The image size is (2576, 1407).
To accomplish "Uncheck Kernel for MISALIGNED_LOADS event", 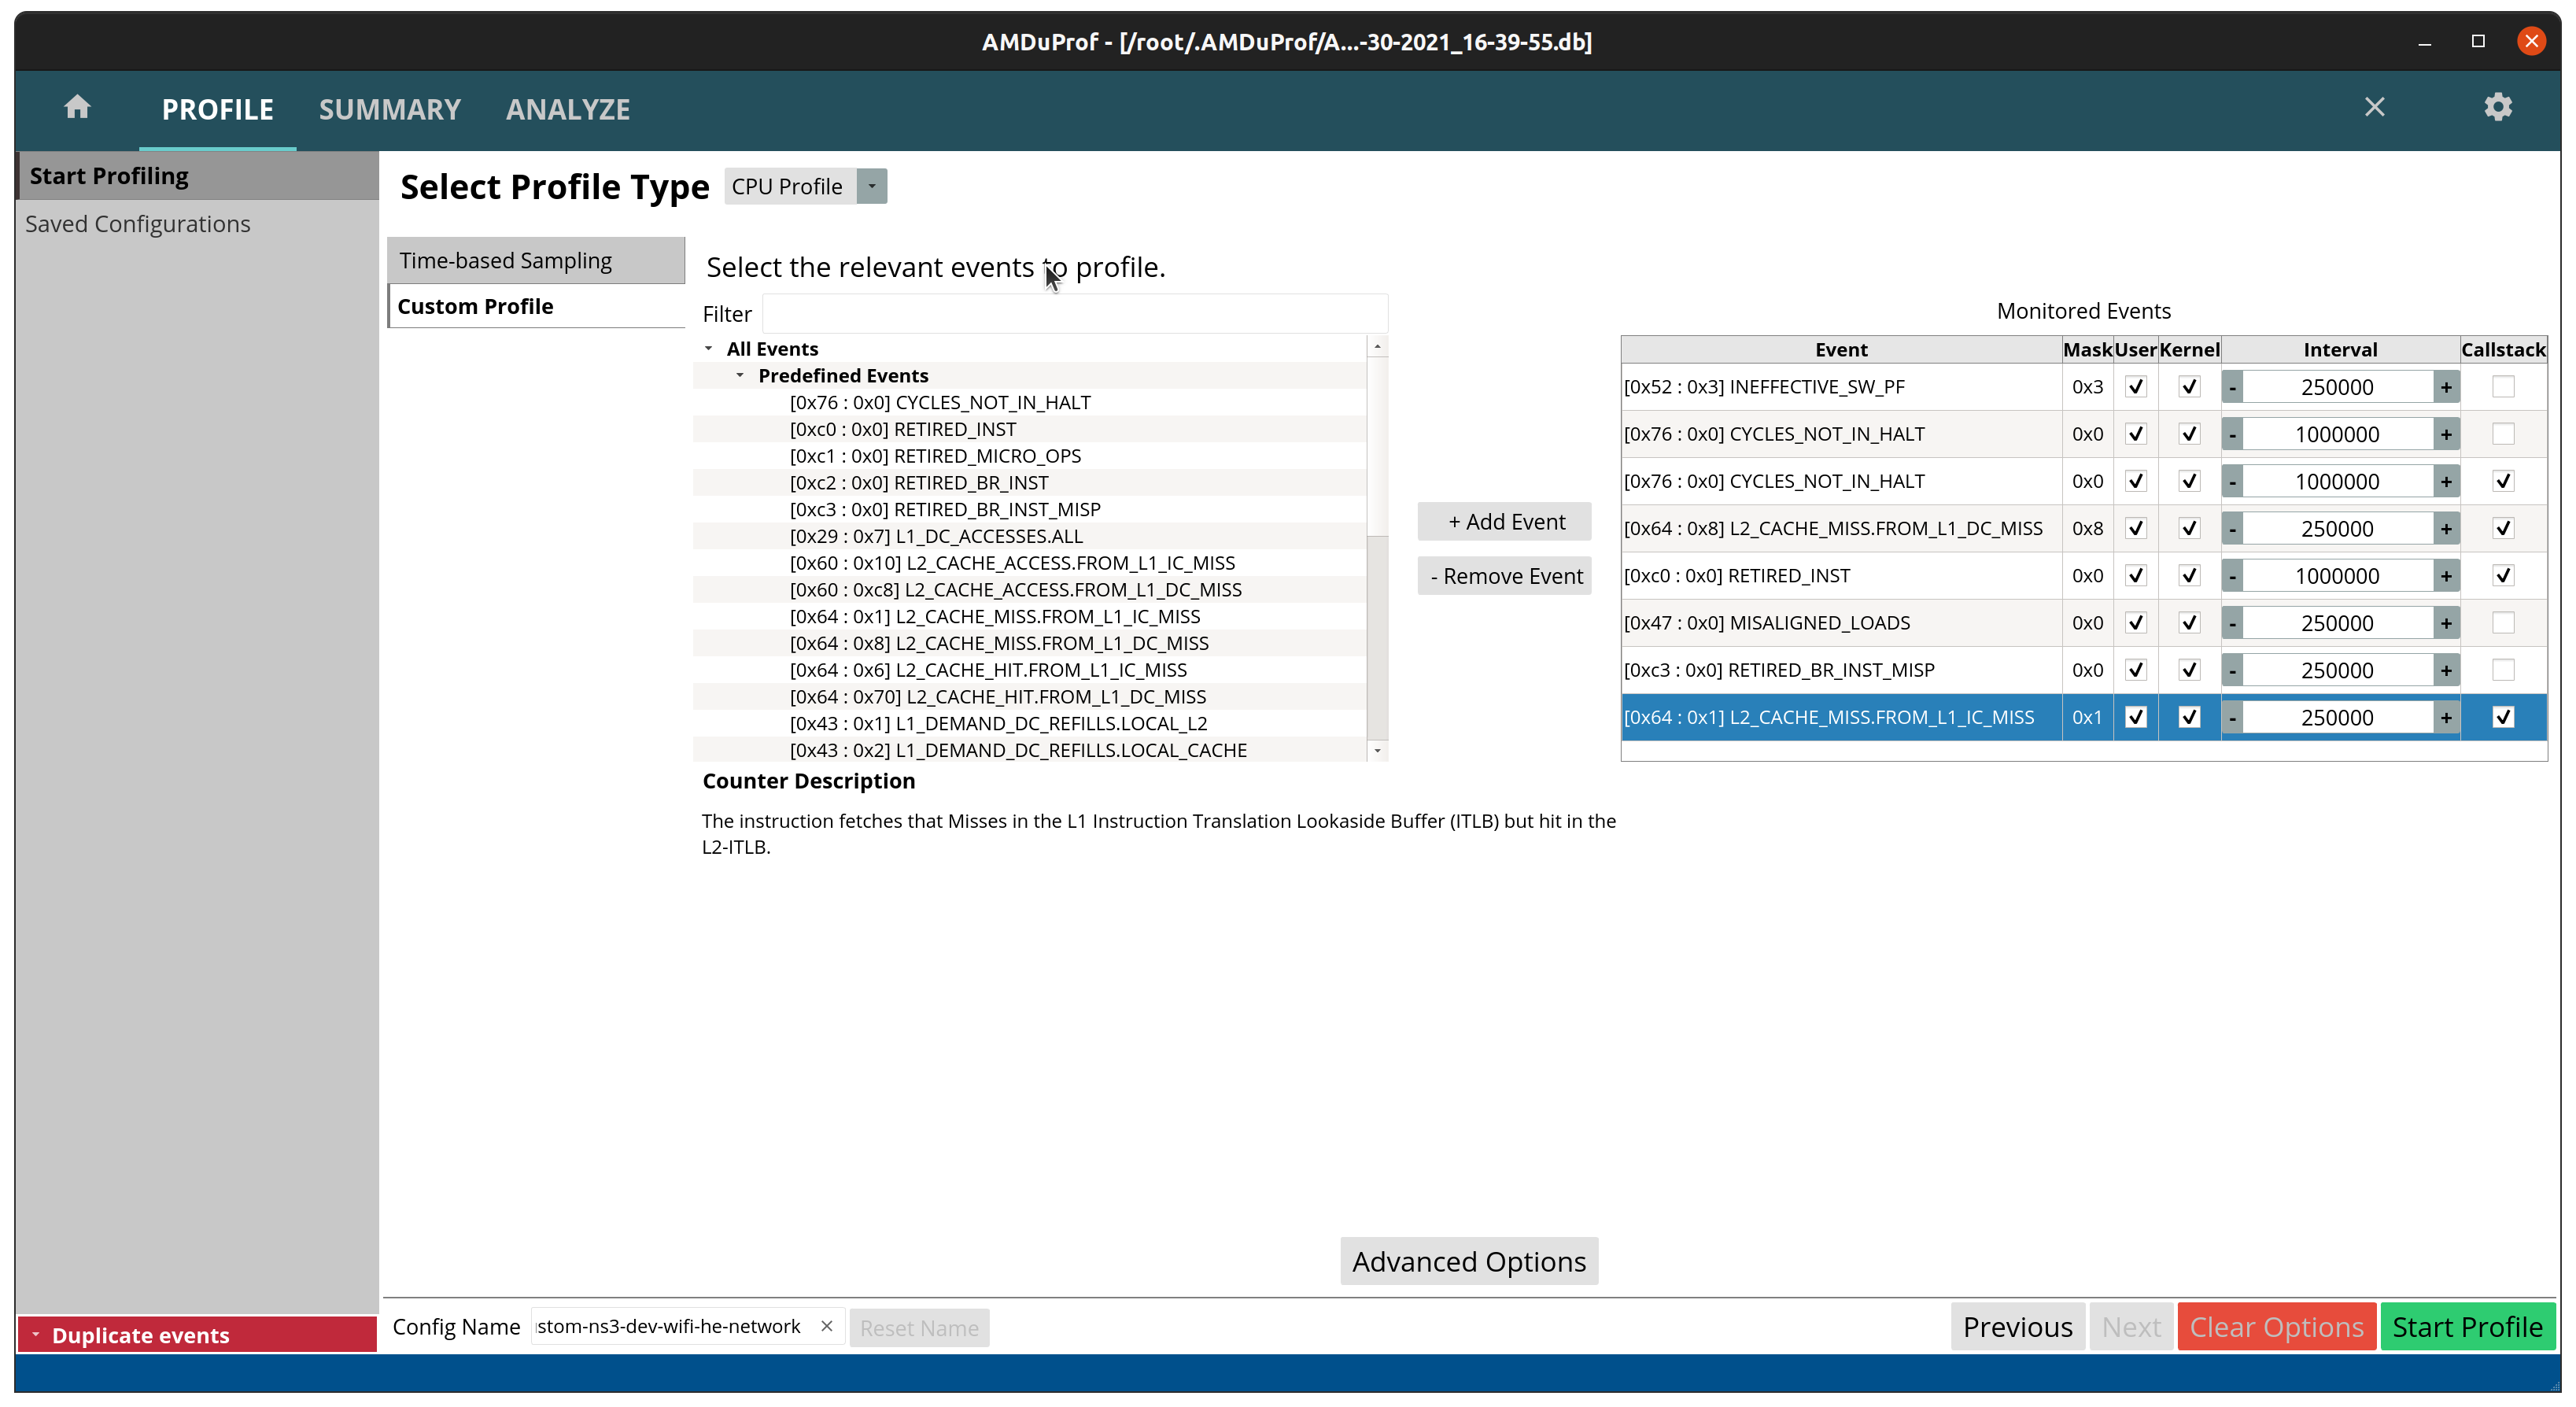I will click(x=2188, y=623).
